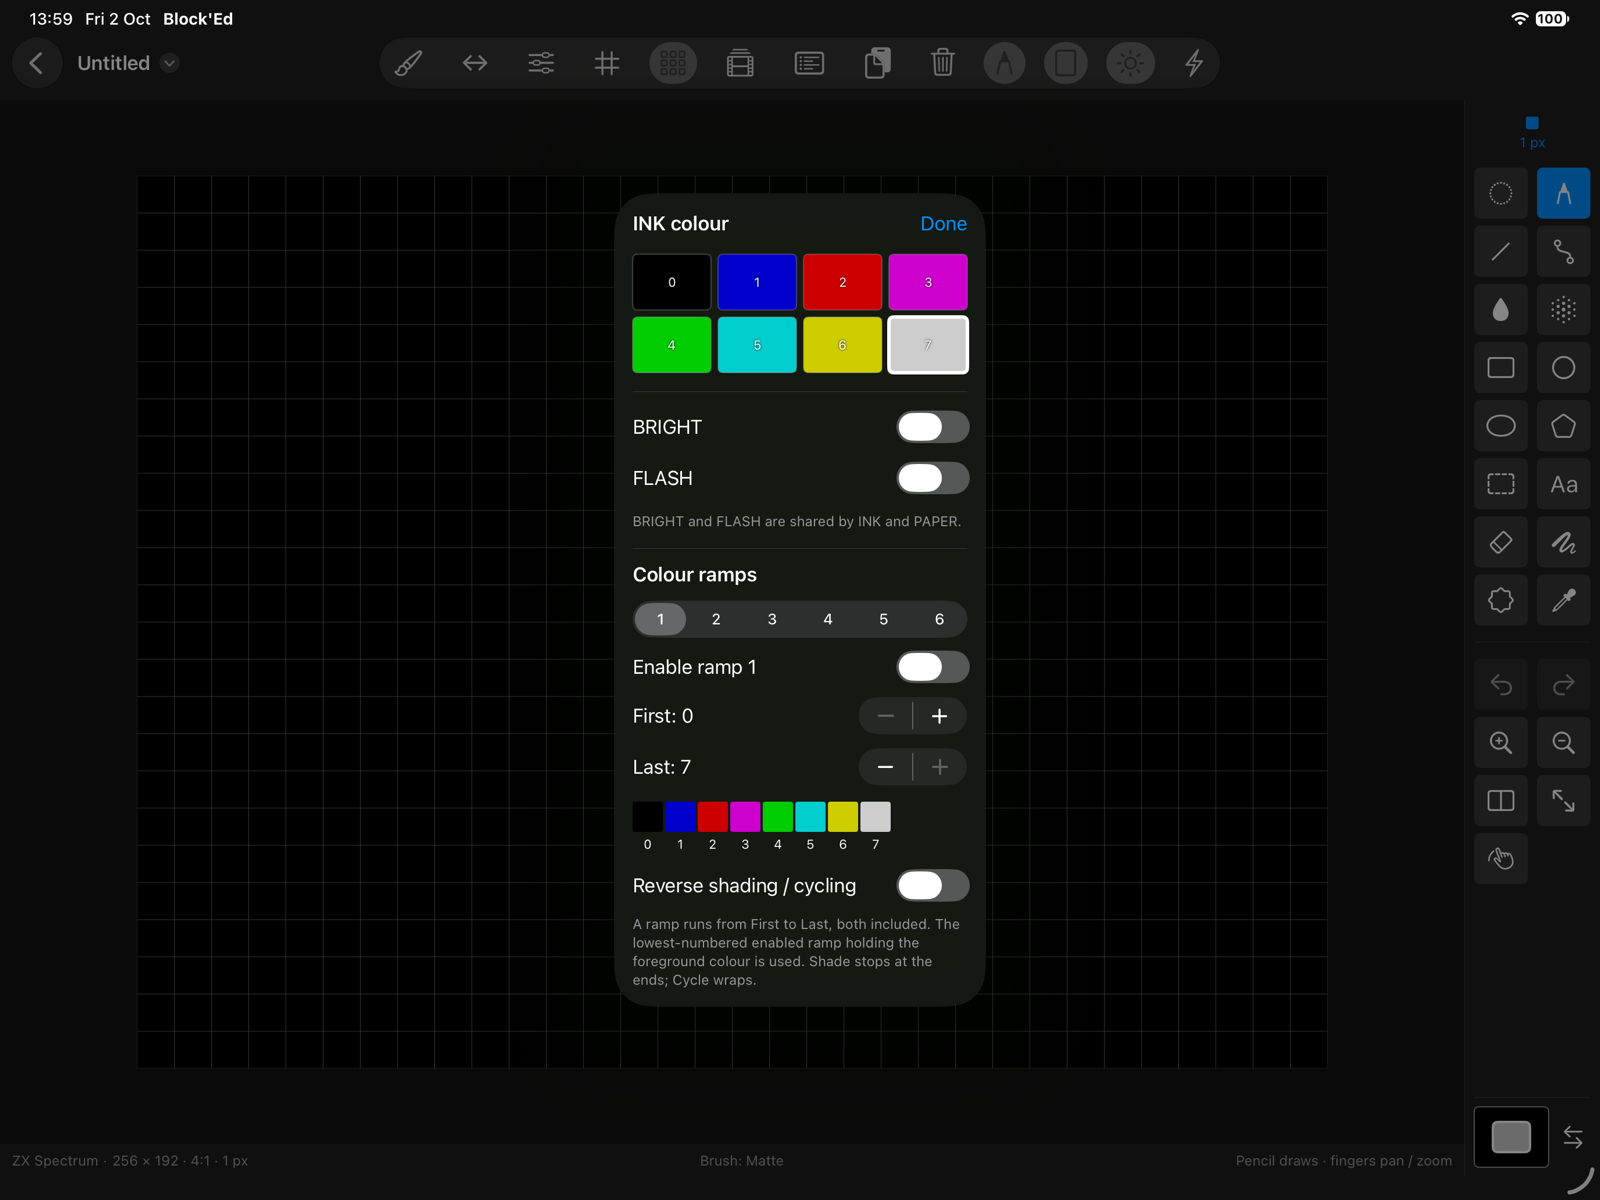Click the fullscreen expand arrows icon

click(x=1563, y=800)
